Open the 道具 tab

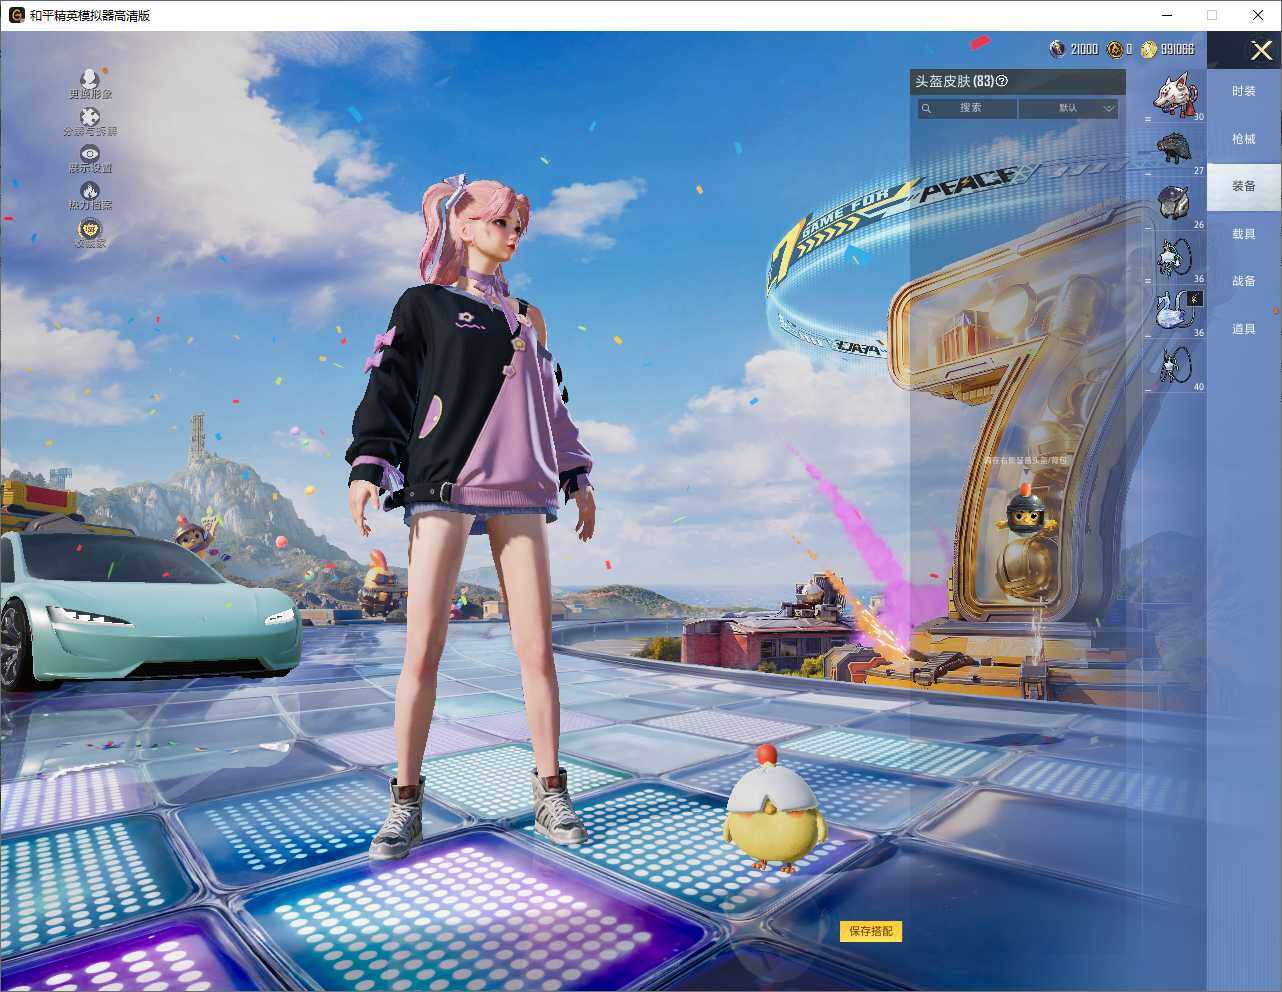point(1244,329)
